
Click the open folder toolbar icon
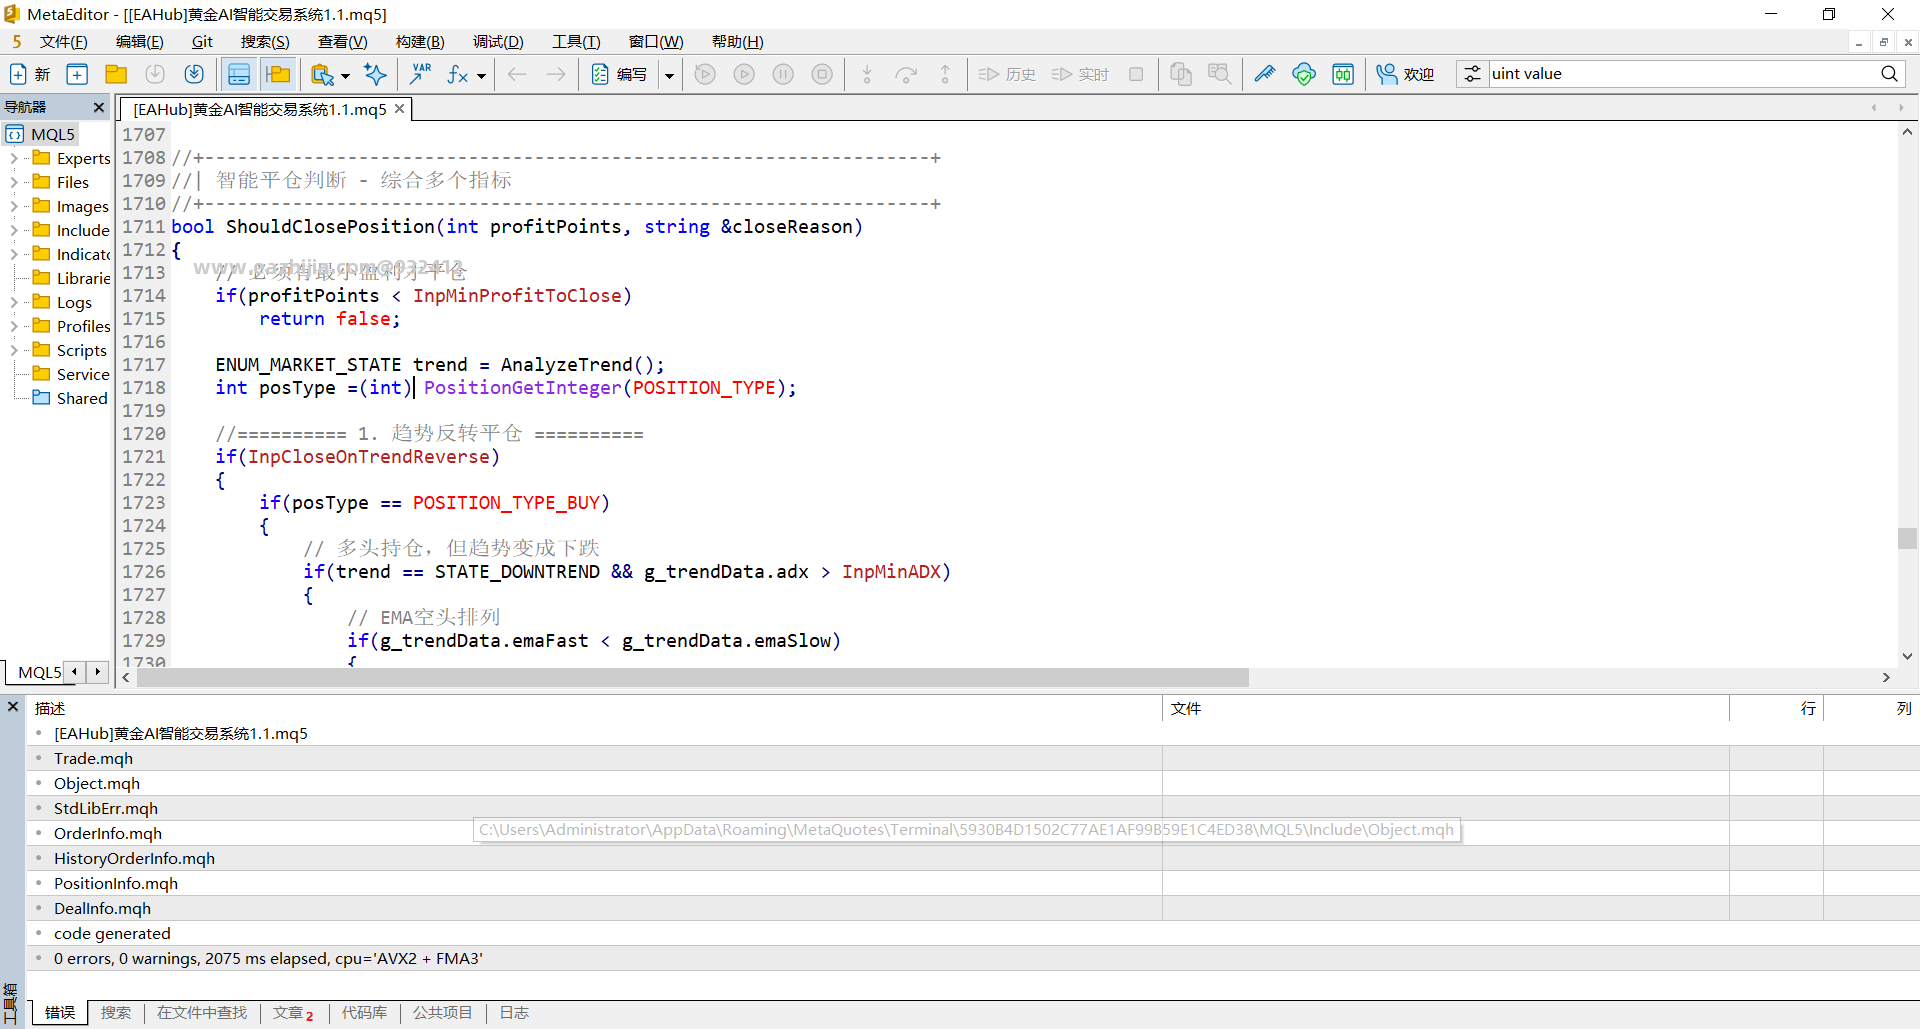(116, 74)
